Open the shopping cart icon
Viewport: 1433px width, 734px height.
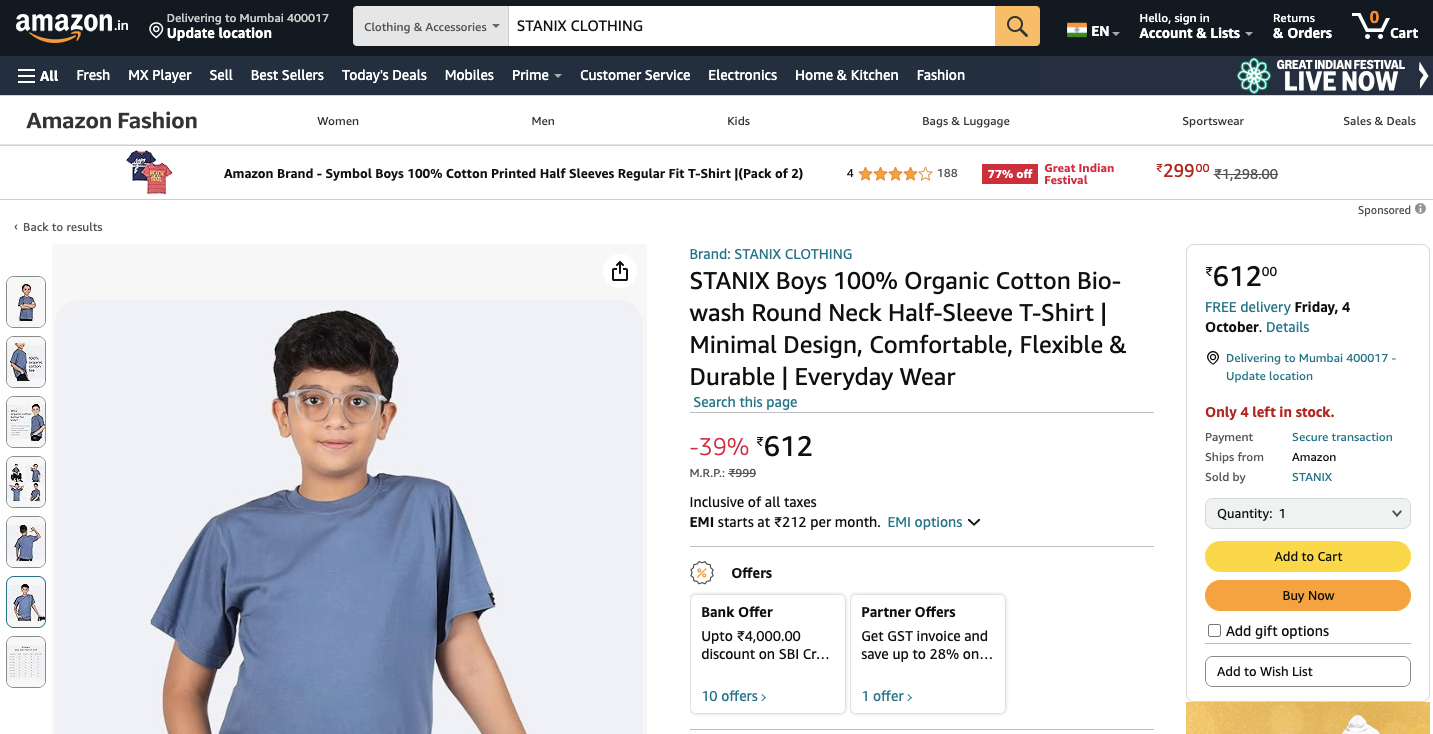click(x=1383, y=26)
